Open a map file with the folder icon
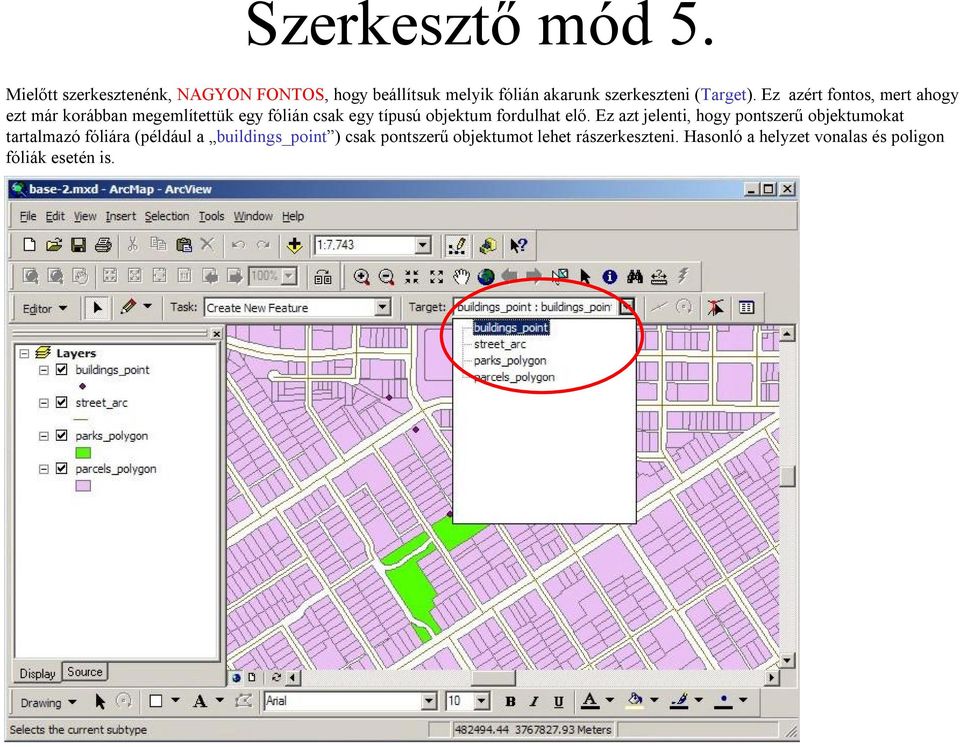The image size is (960, 747). click(x=54, y=245)
